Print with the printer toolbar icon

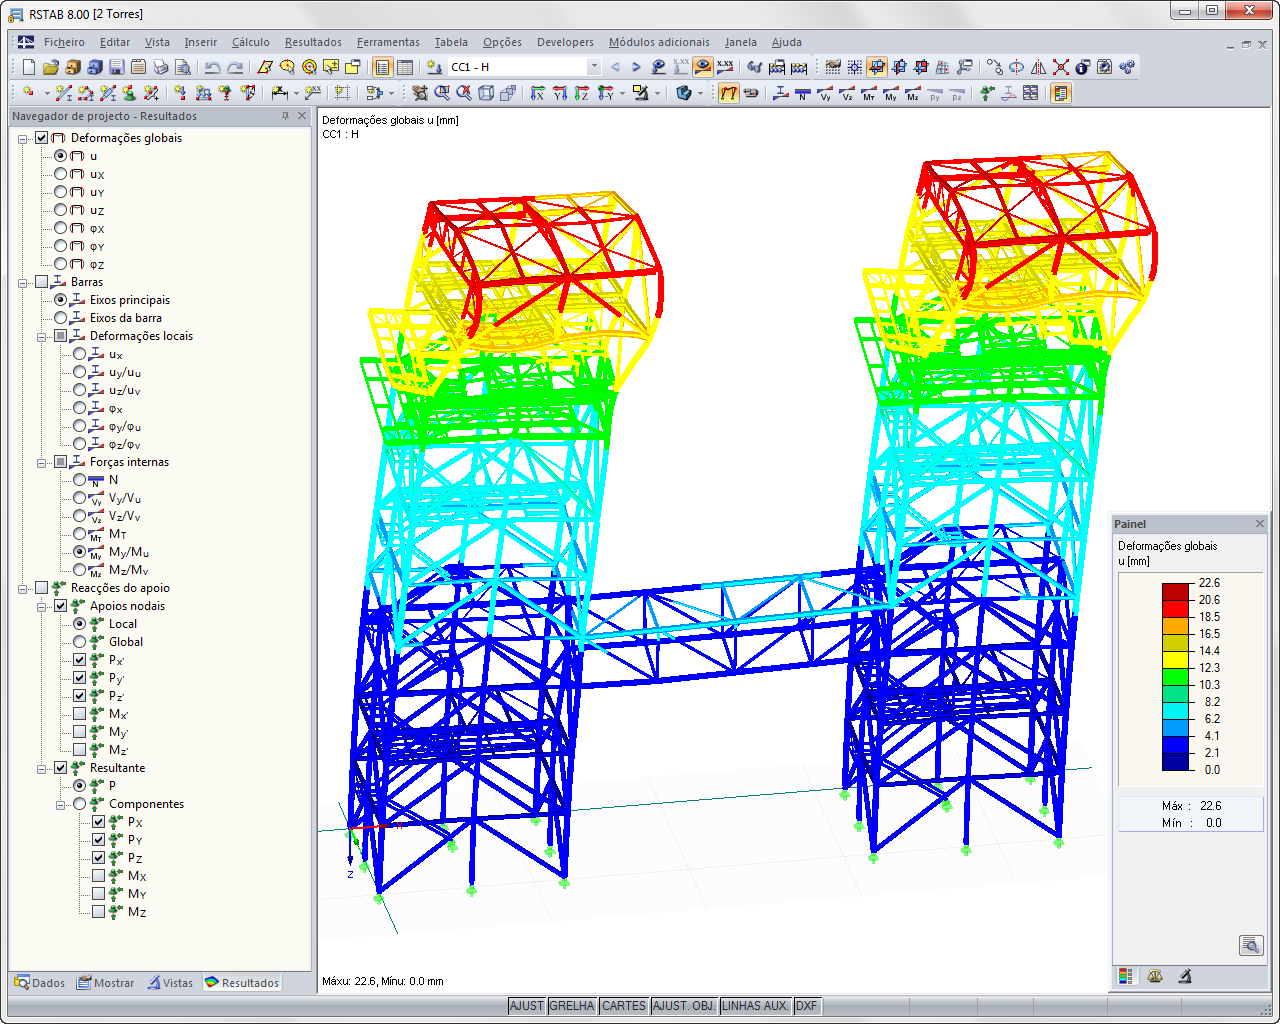161,67
